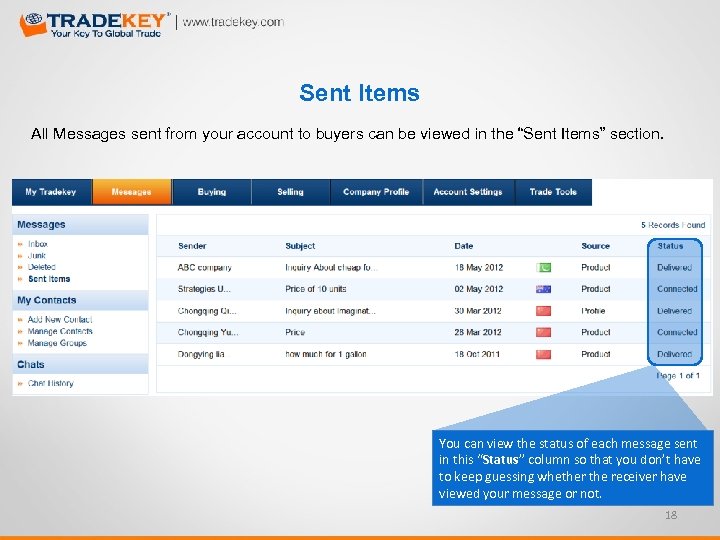720x540 pixels.
Task: Click date 30 Mar 2012
Action: coord(478,311)
